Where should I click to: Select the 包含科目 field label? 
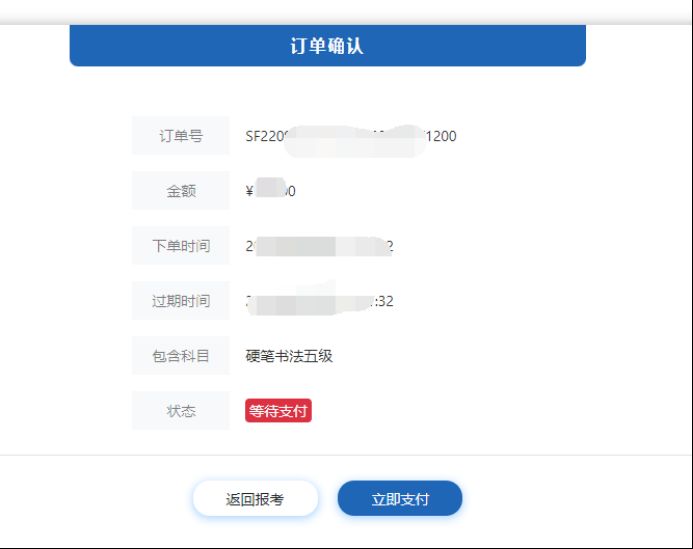point(181,355)
